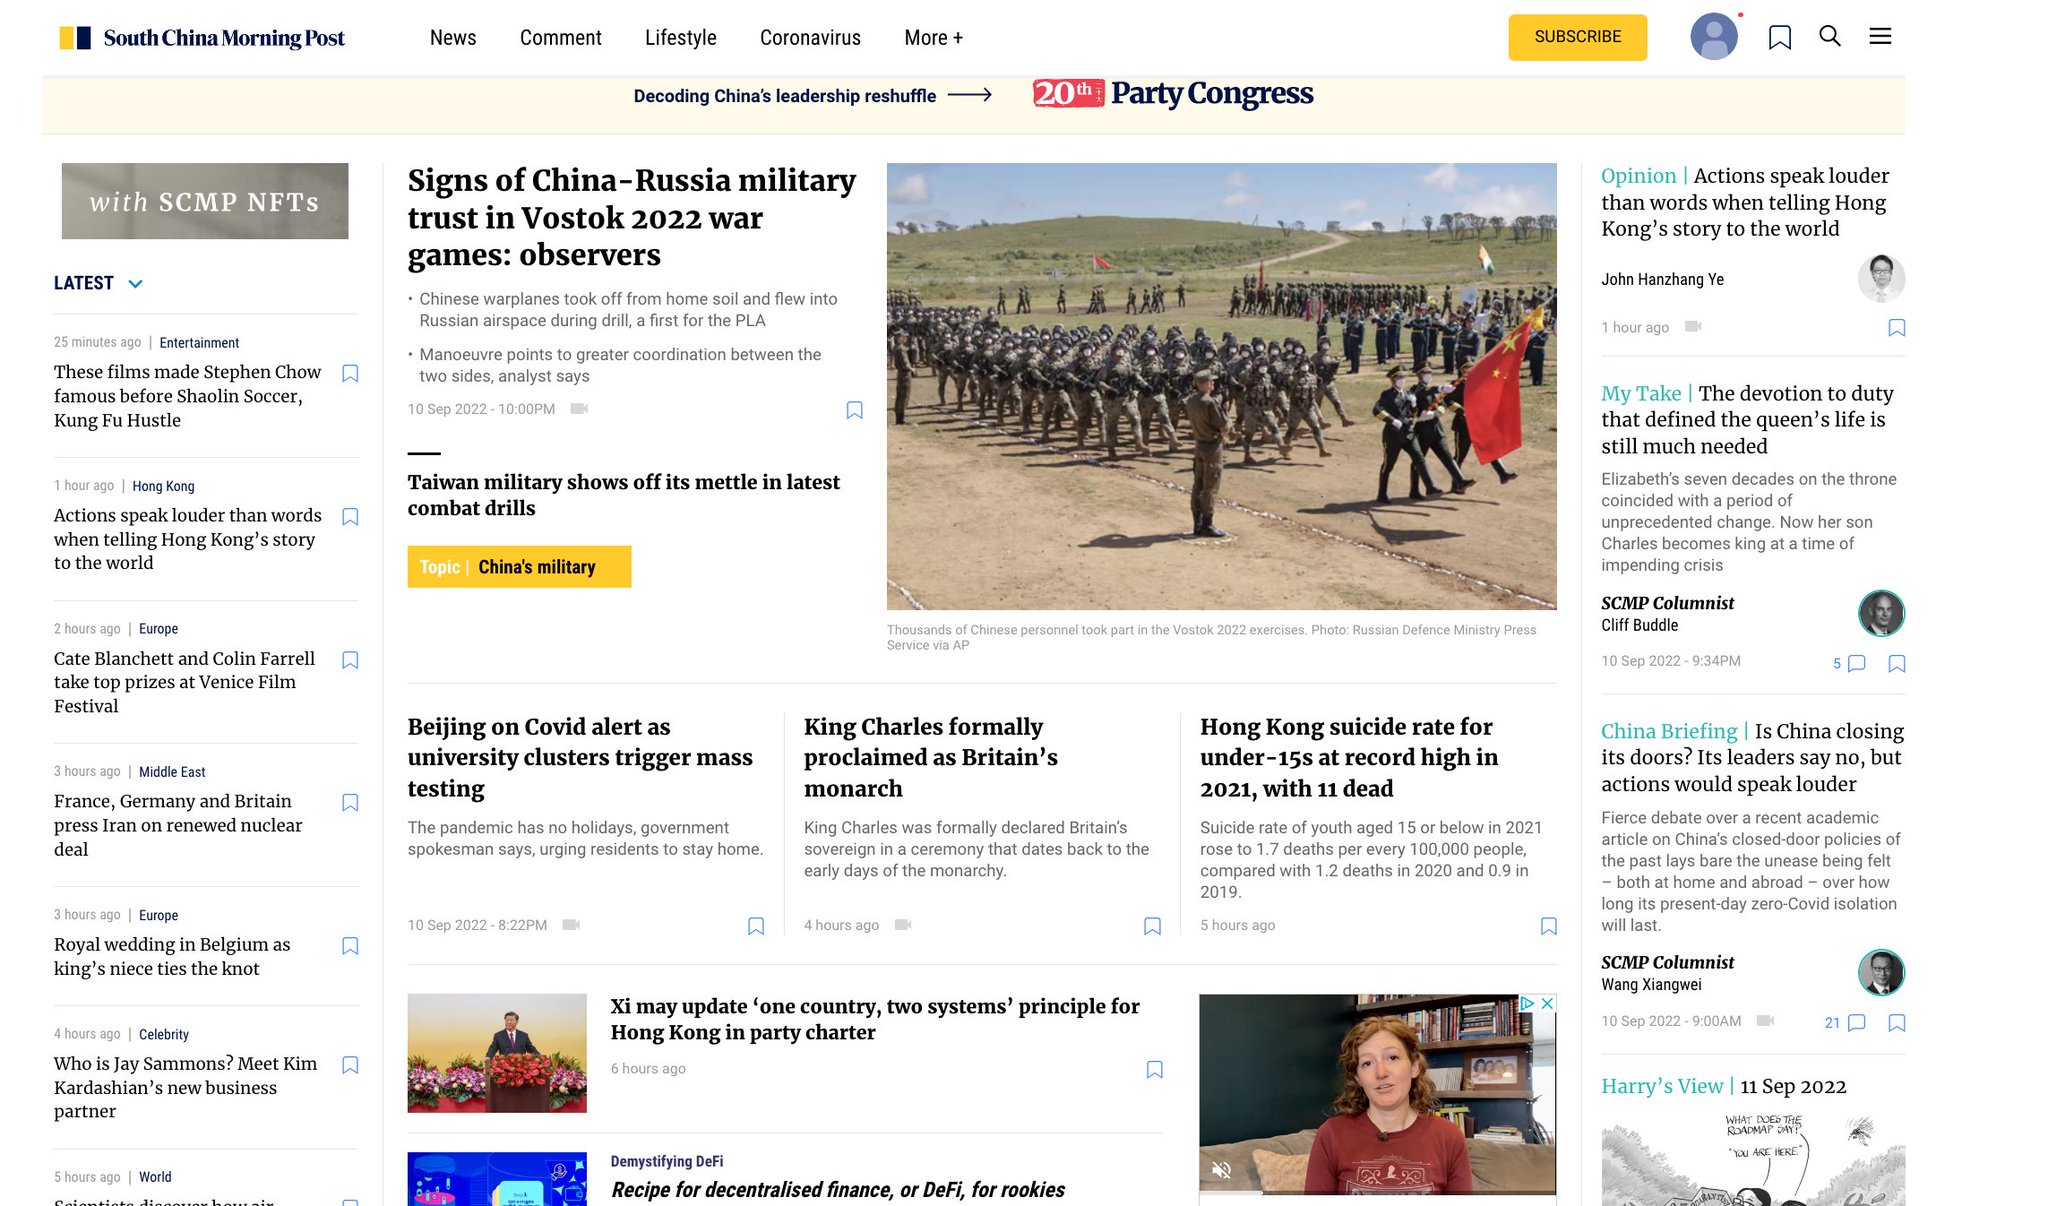
Task: Bookmark Actions speak louder in Latest list
Action: pos(350,517)
